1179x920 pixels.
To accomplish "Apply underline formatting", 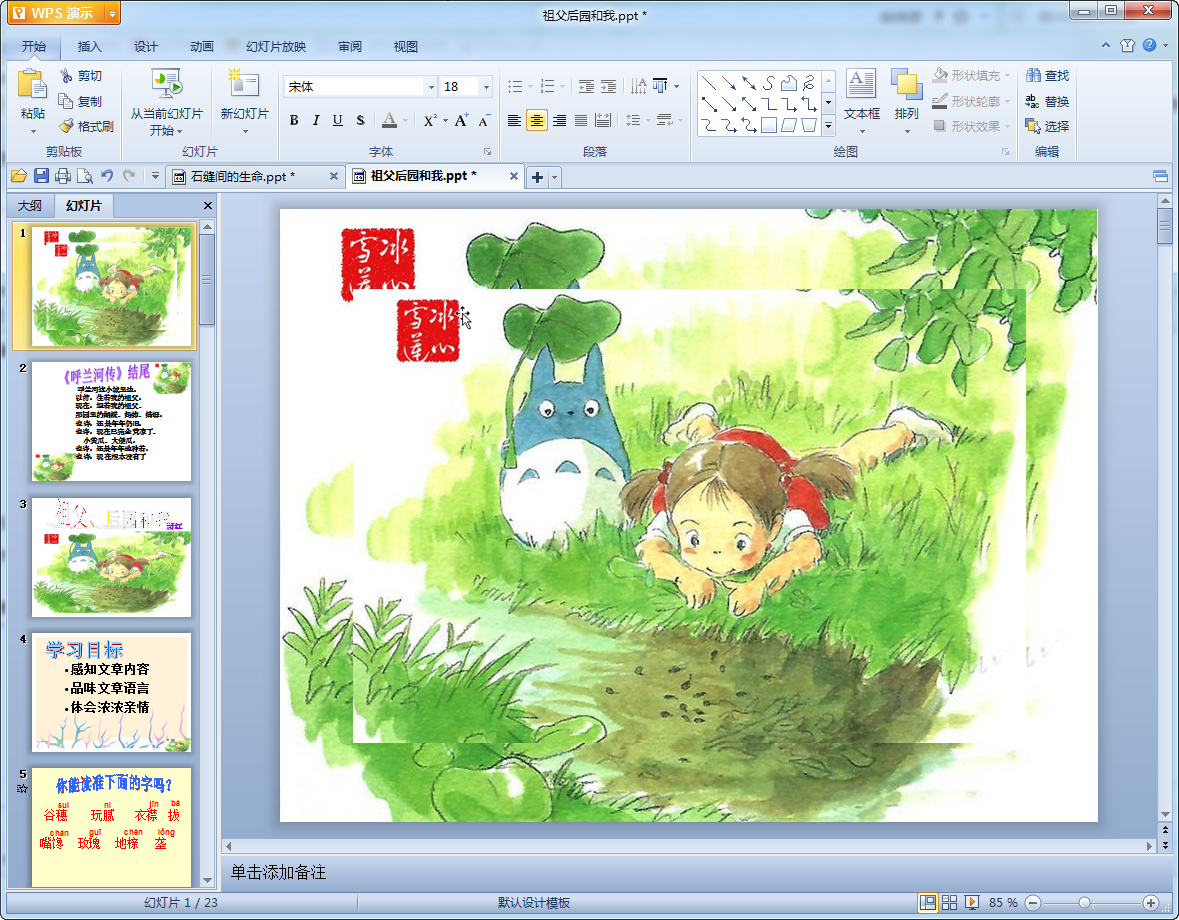I will point(338,120).
